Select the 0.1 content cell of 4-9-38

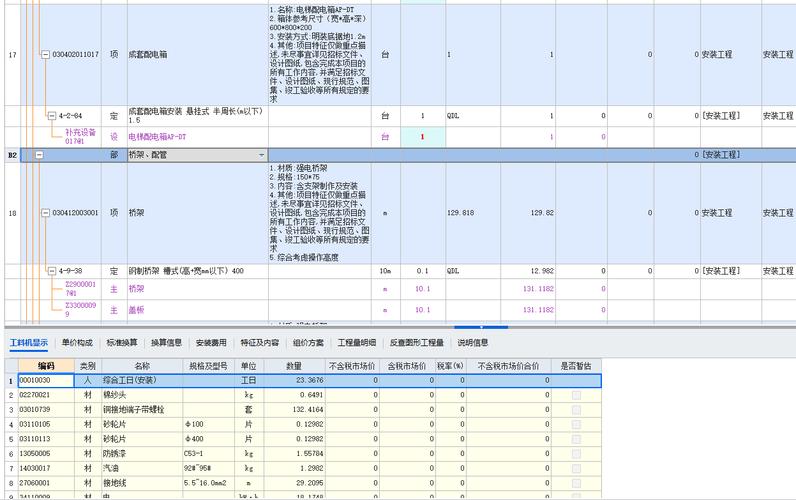click(422, 271)
